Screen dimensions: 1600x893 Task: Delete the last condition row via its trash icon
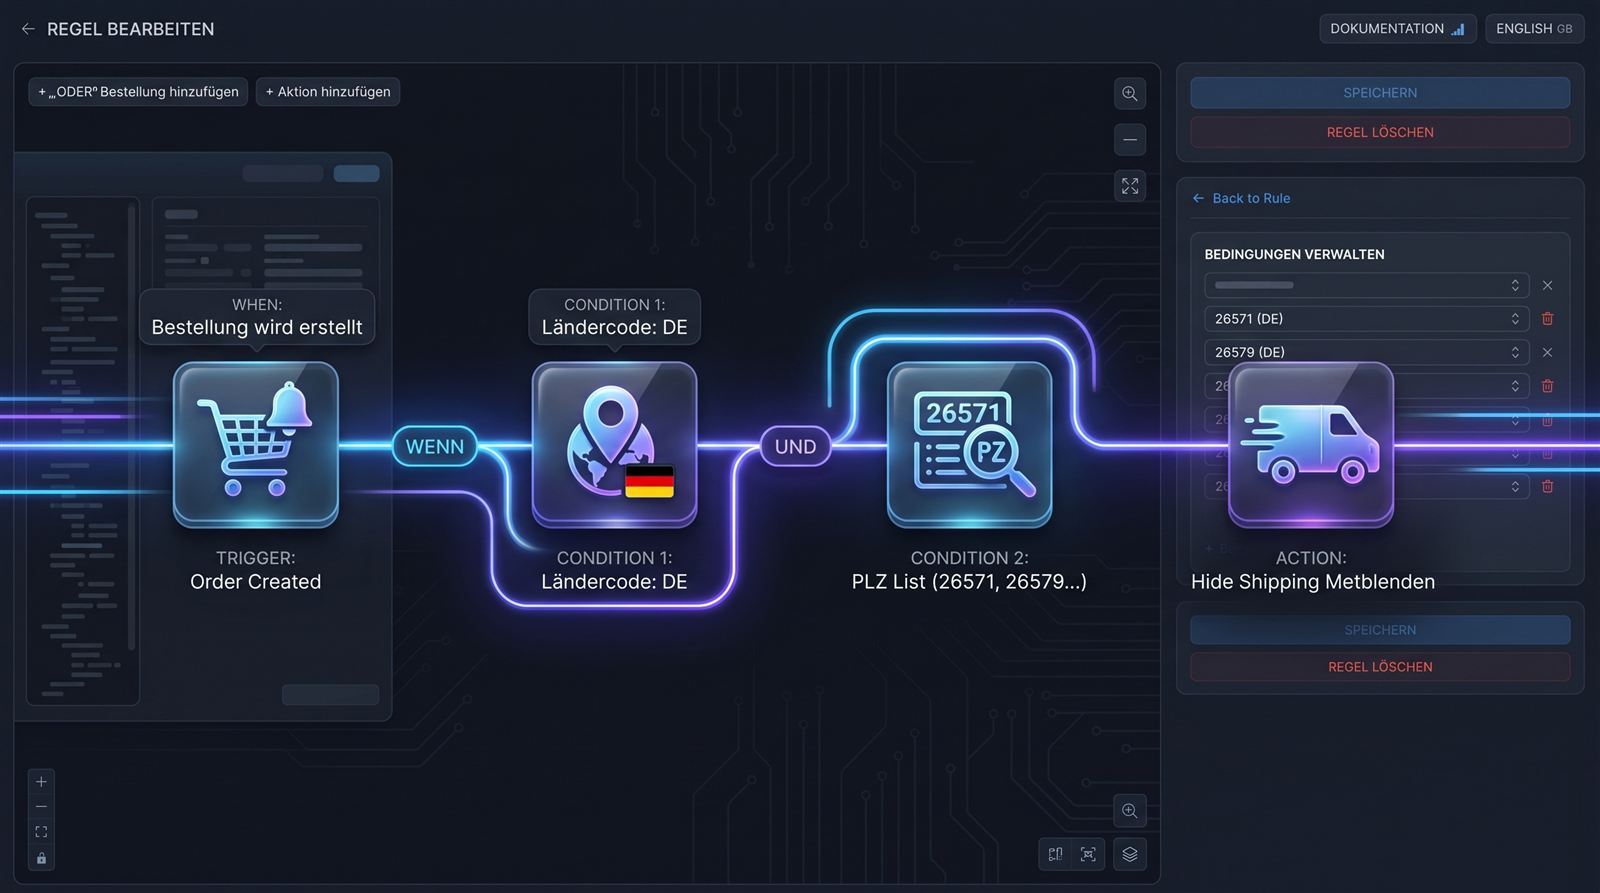click(x=1547, y=486)
